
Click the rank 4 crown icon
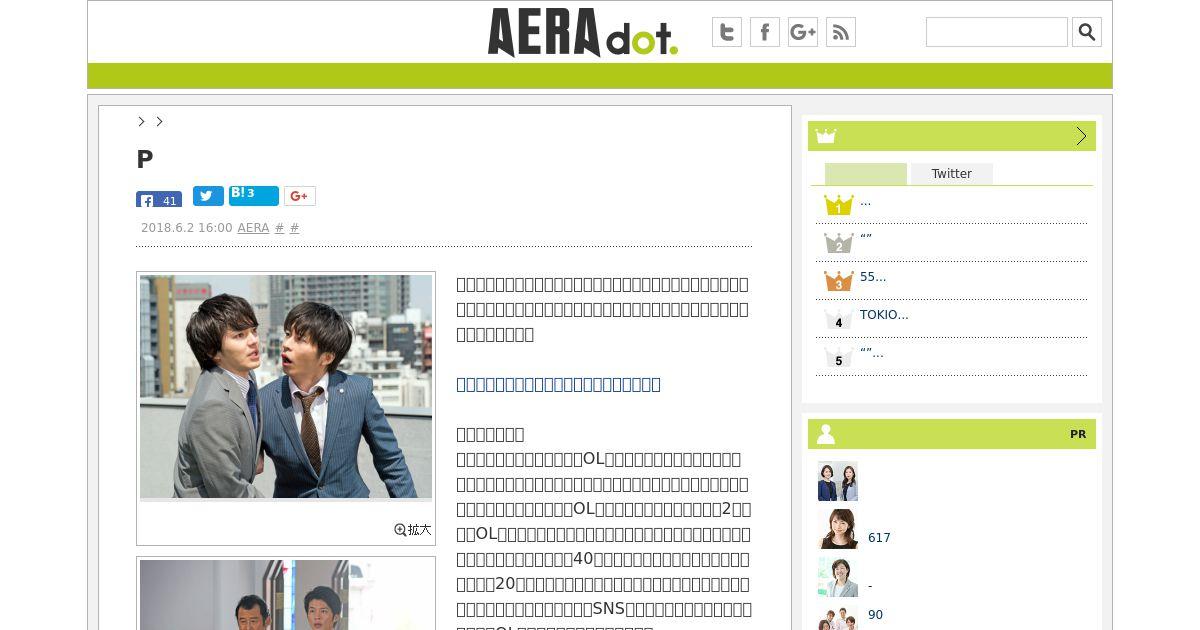(838, 319)
